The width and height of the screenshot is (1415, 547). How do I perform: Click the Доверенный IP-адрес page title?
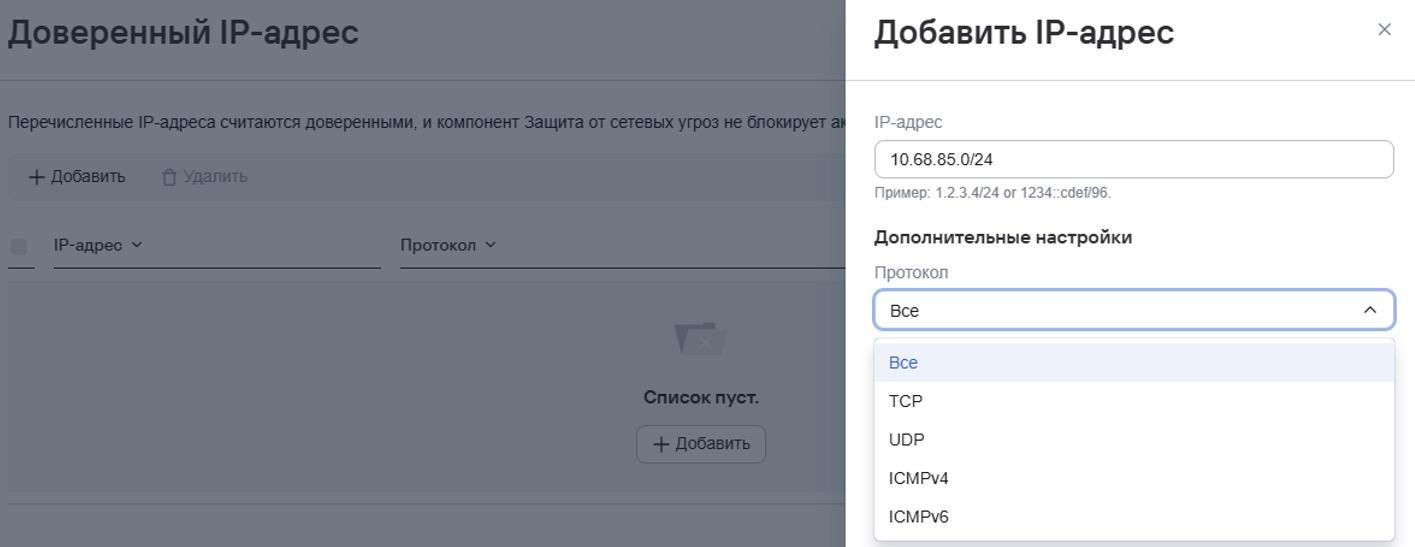point(183,32)
